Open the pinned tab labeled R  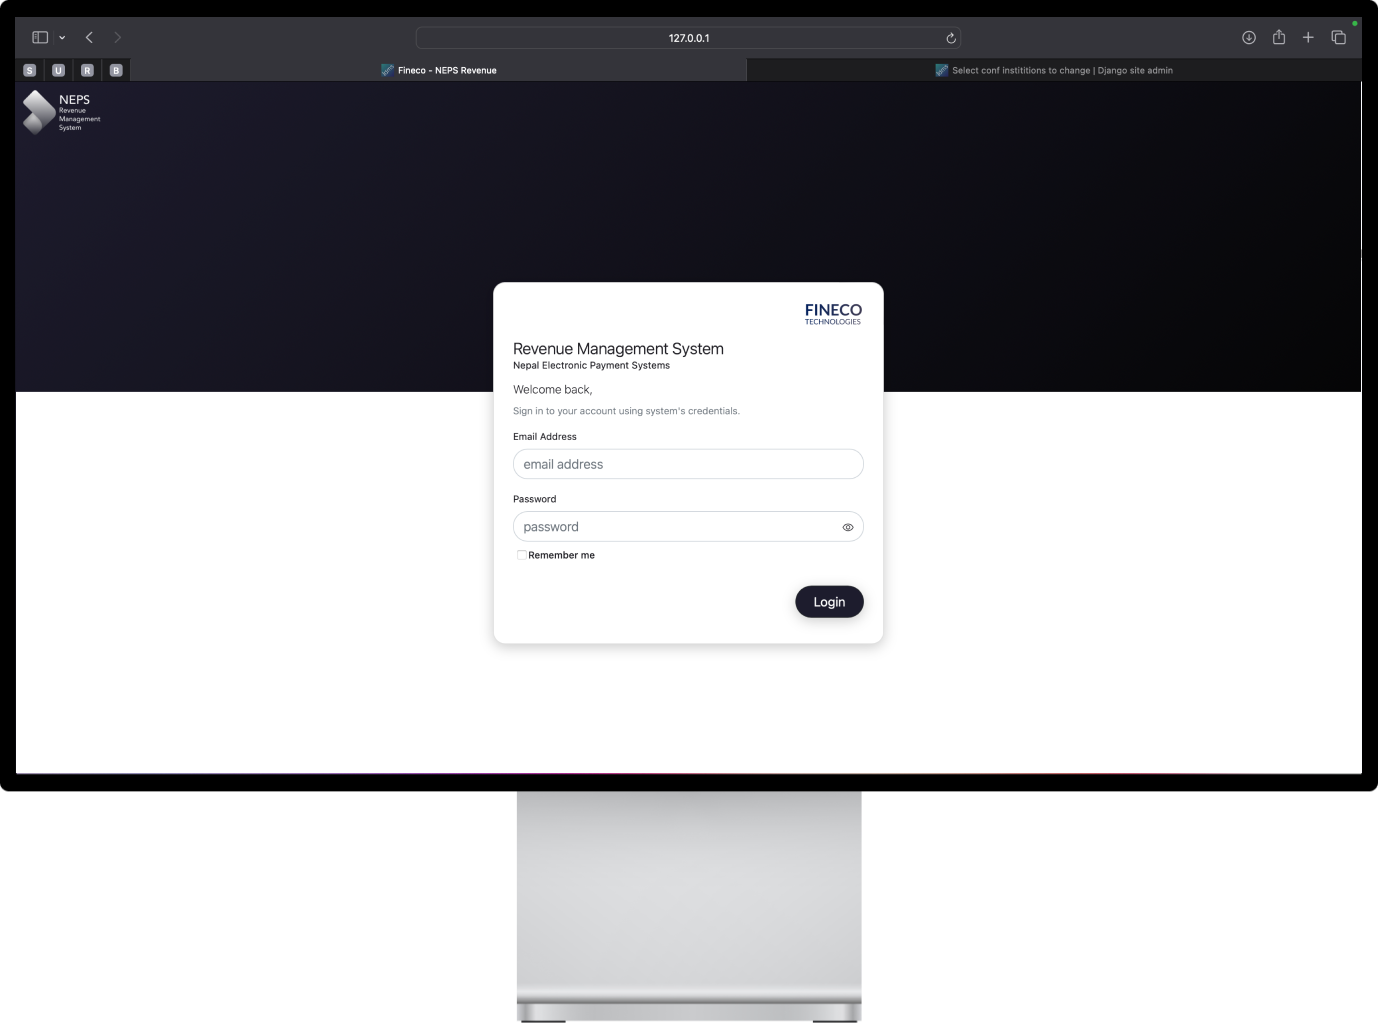tap(87, 70)
